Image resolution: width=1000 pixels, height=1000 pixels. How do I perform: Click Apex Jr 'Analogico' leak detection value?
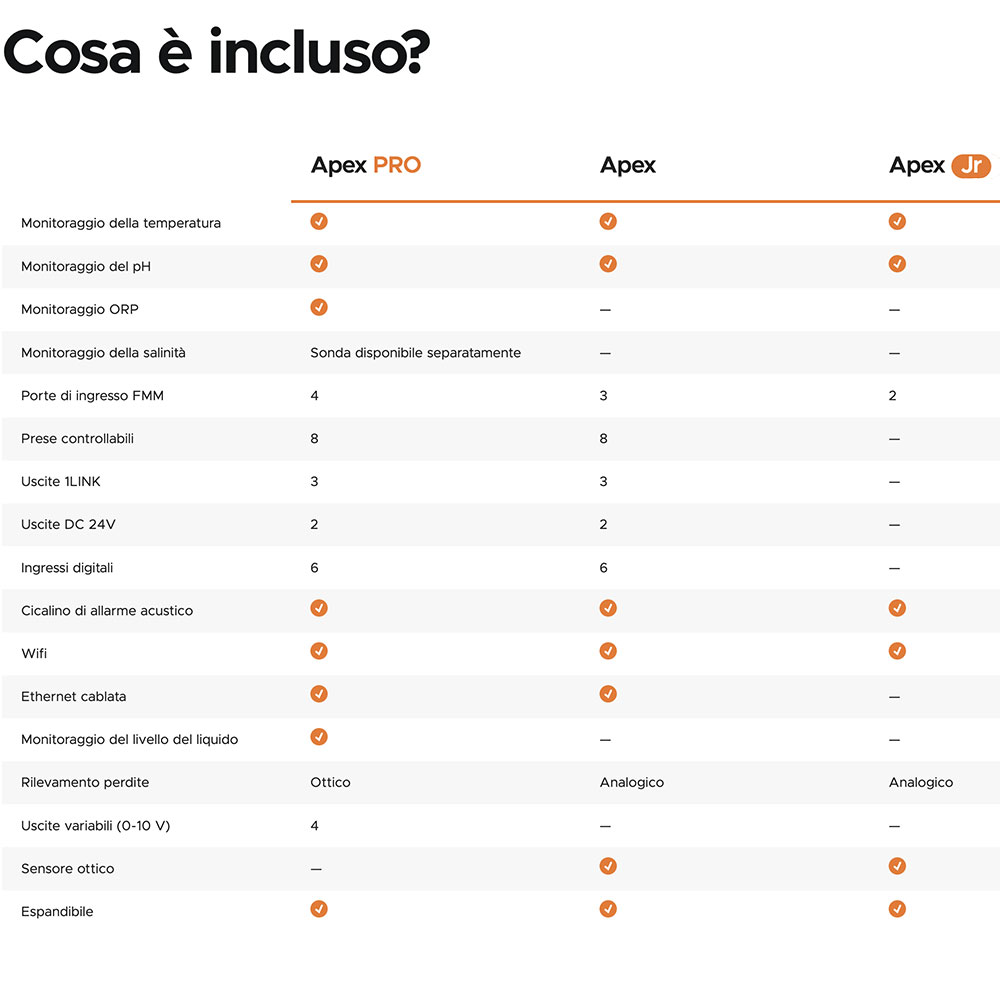(921, 783)
